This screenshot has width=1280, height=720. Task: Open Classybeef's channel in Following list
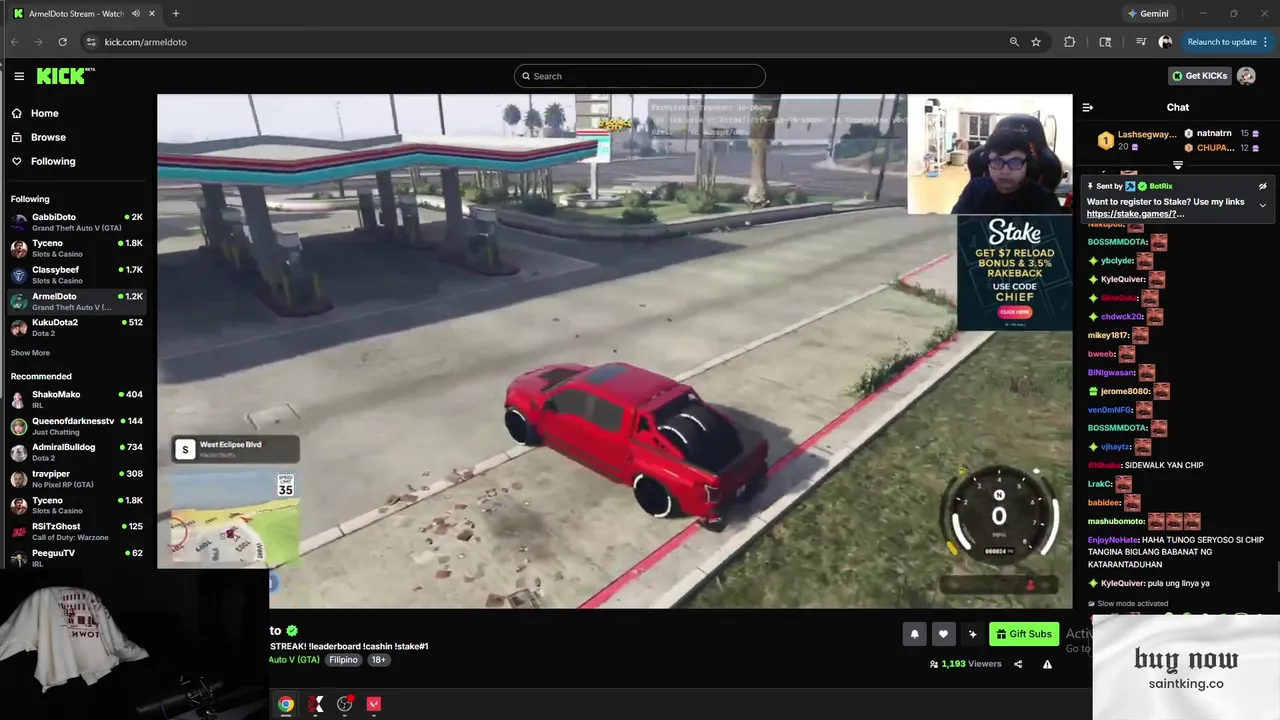[x=77, y=275]
